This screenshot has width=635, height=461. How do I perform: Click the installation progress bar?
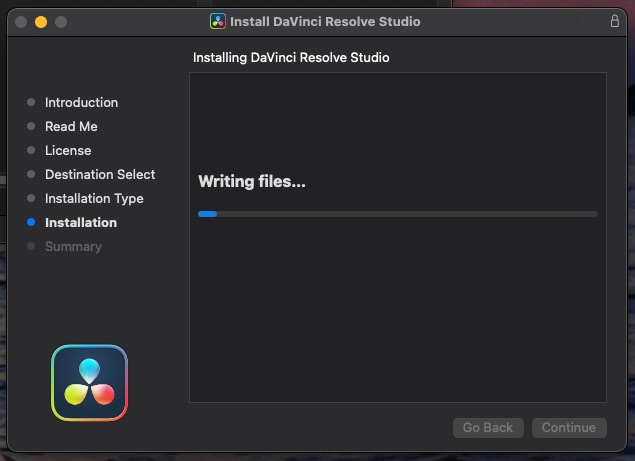pos(398,214)
